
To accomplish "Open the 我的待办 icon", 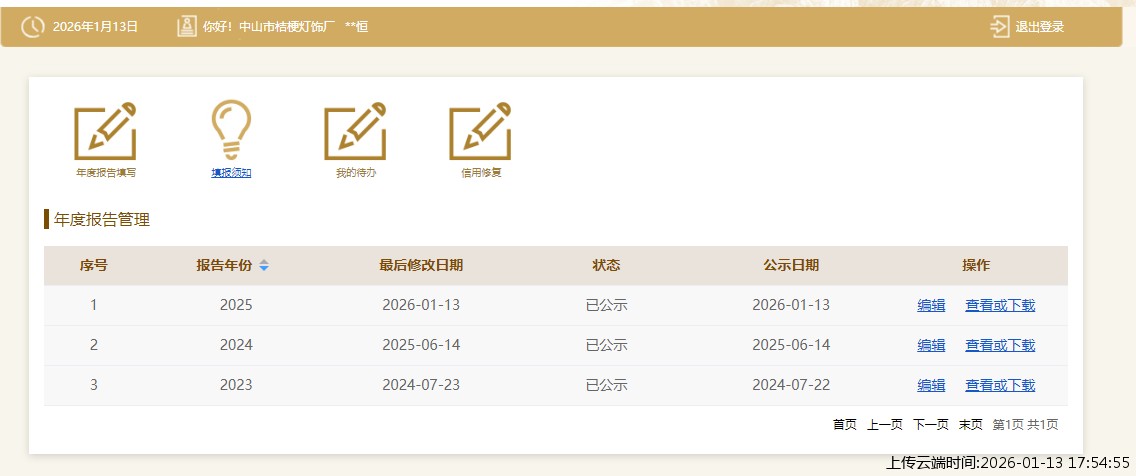I will point(355,131).
